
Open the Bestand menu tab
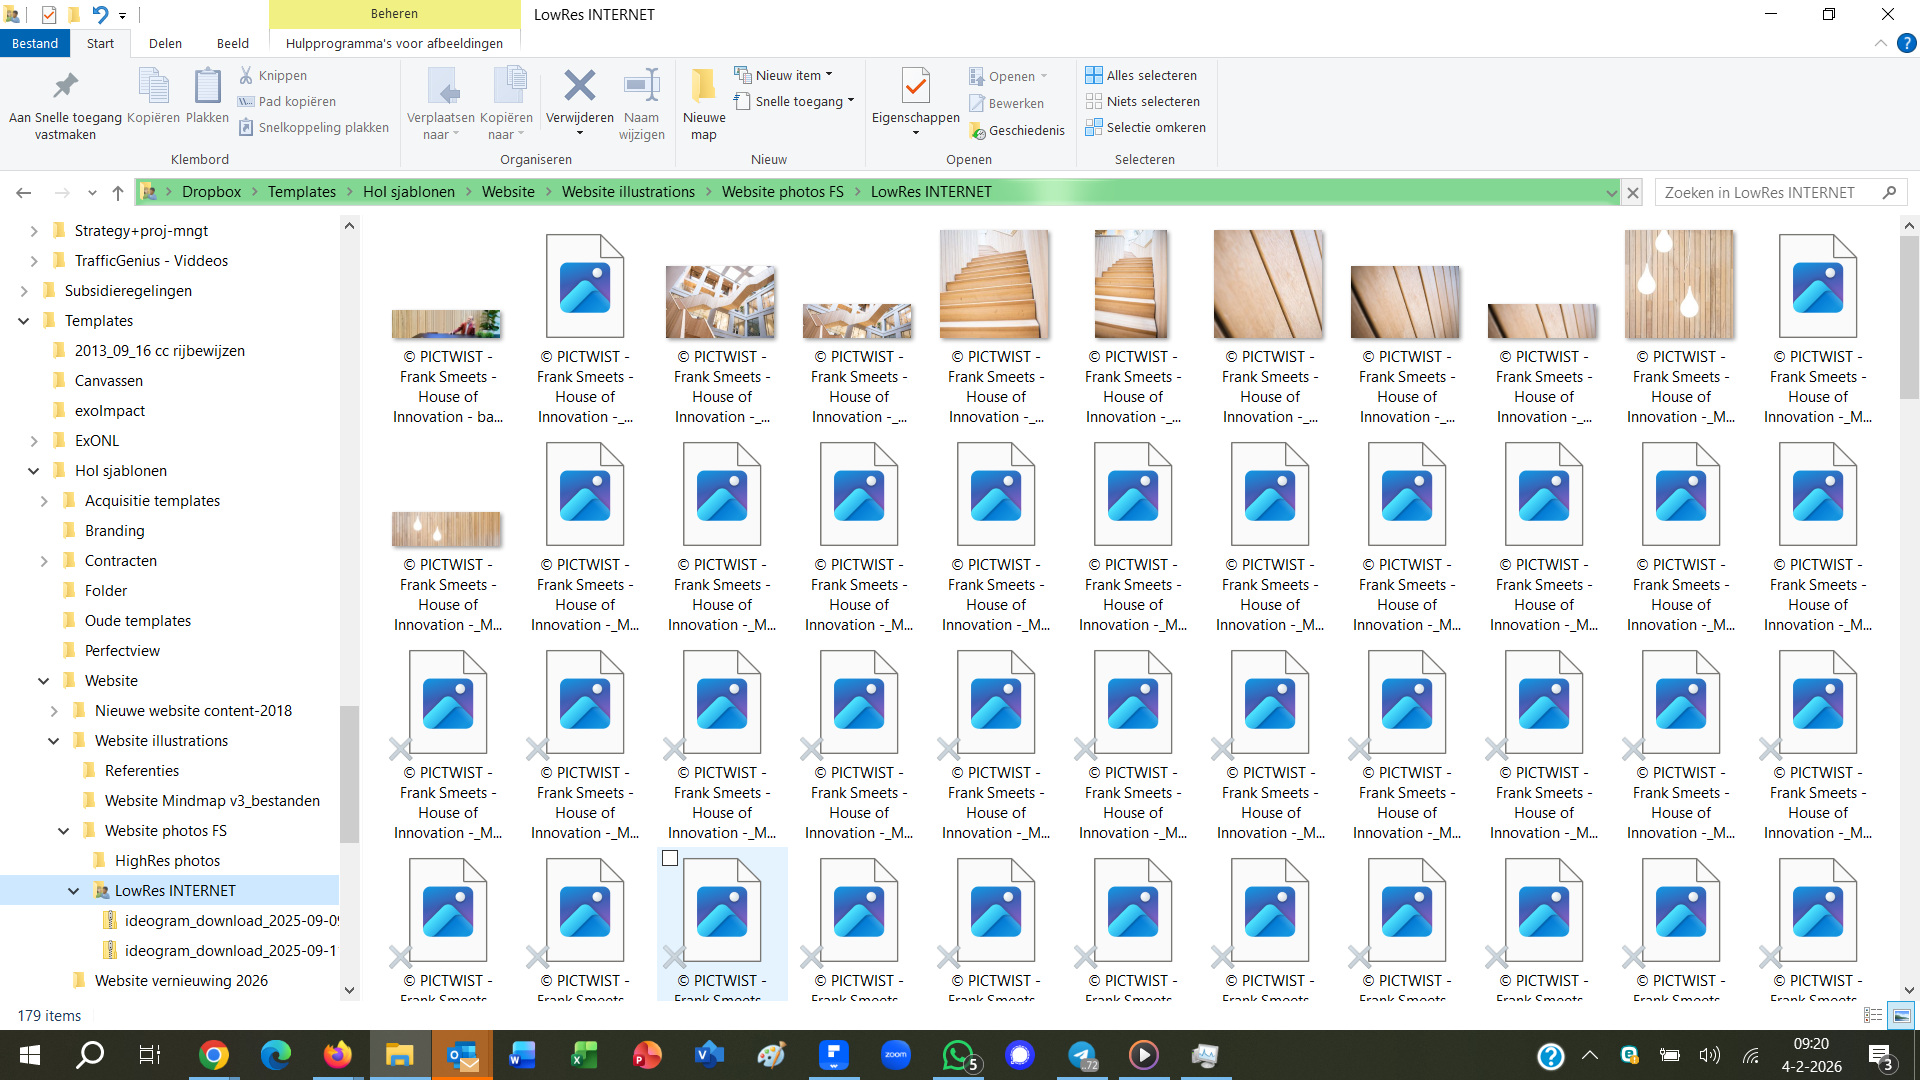35,43
